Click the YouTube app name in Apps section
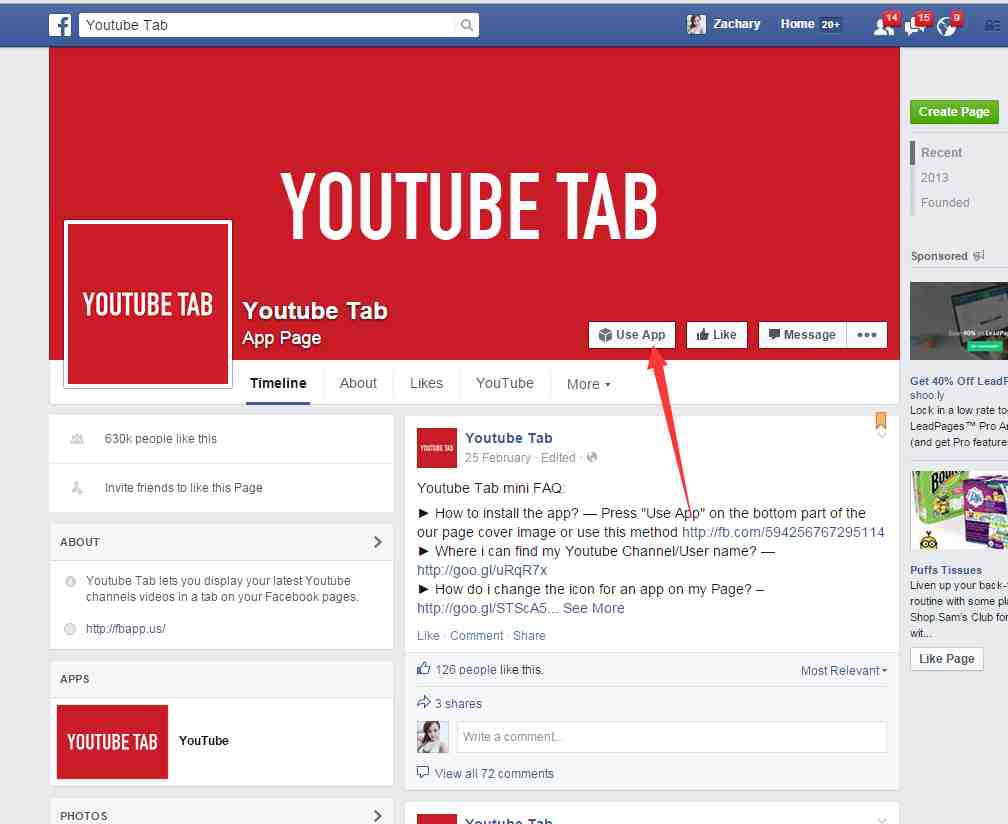 pos(204,740)
